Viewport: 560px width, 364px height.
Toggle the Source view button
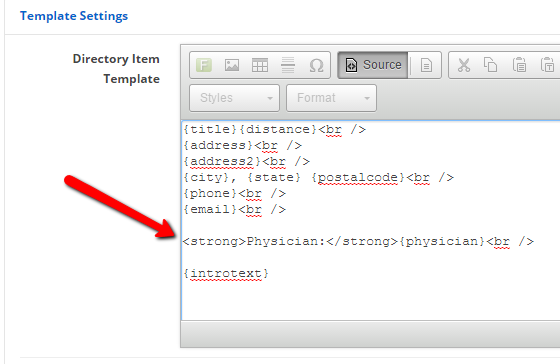pos(373,65)
